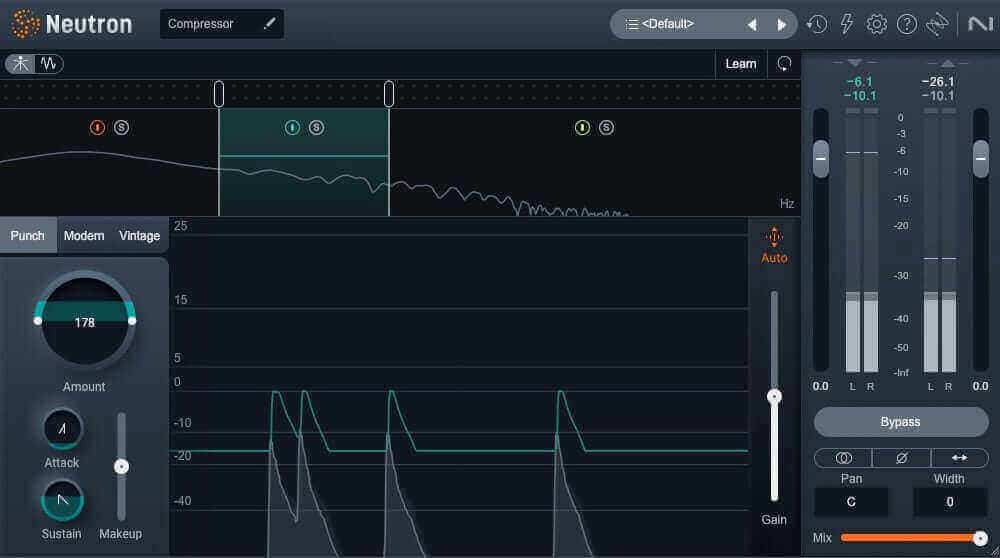Viewport: 1000px width, 558px height.
Task: Click the Attack knob
Action: [62, 429]
